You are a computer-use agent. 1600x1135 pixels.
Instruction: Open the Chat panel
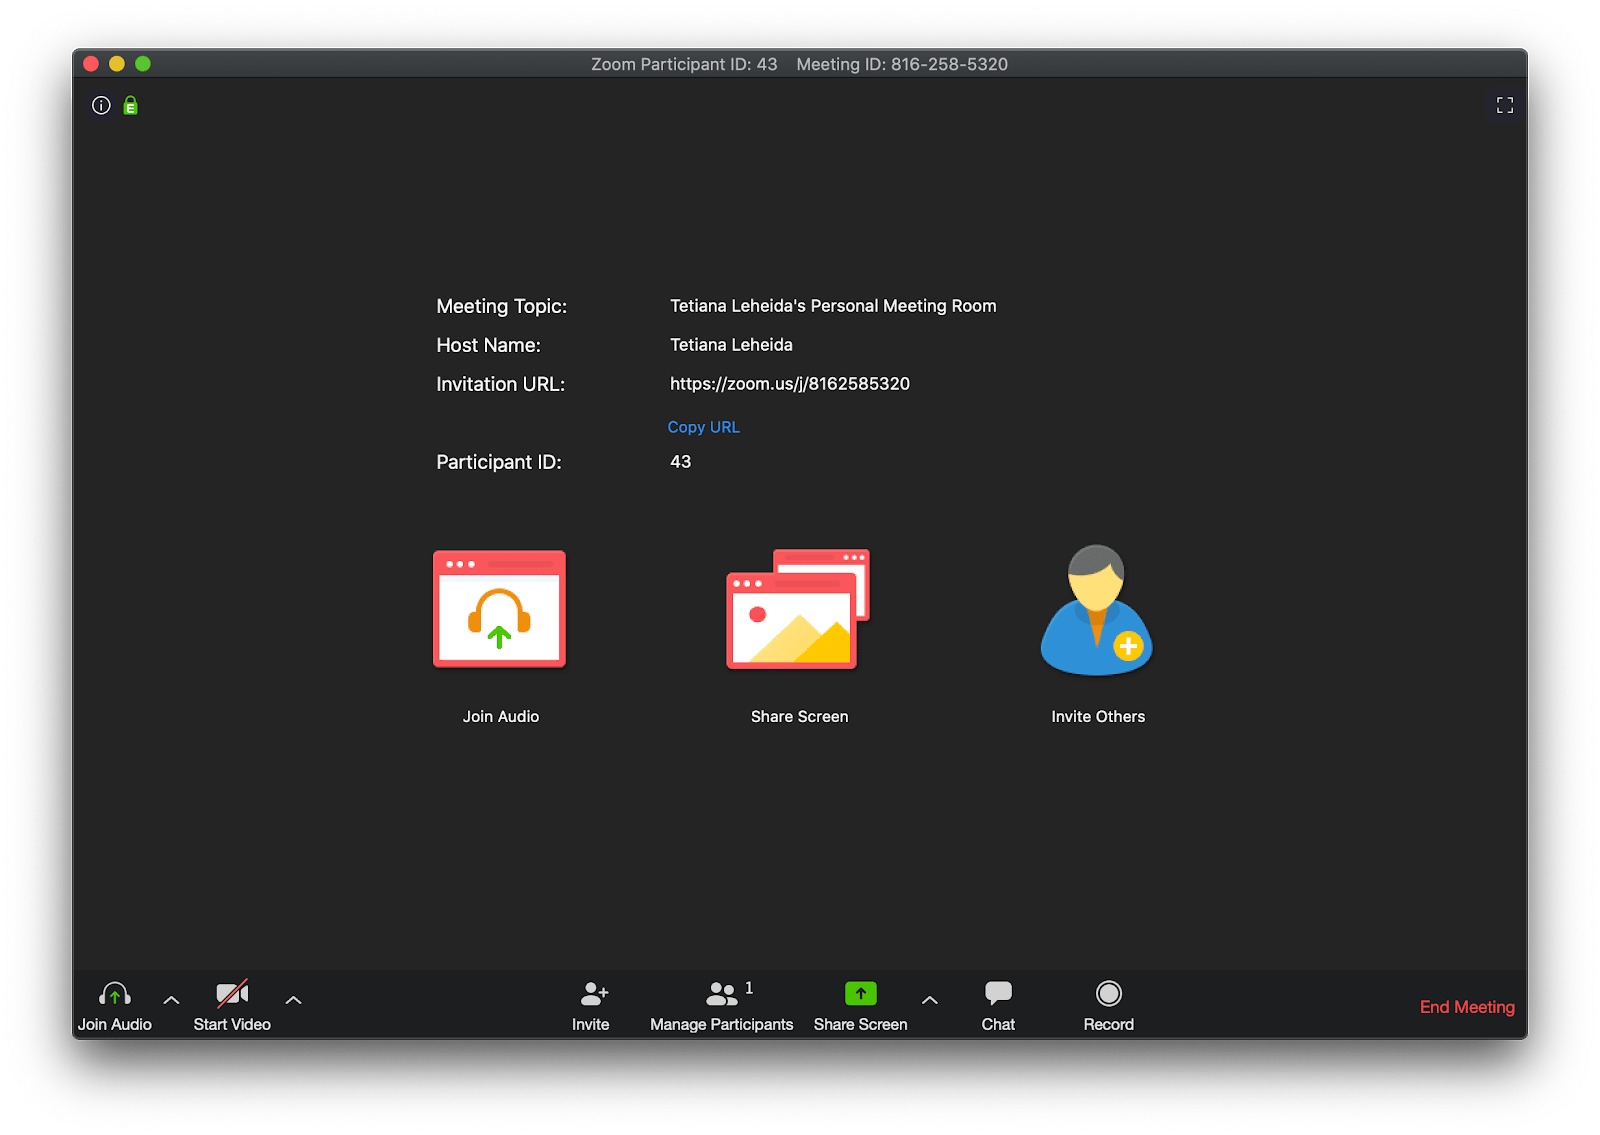pyautogui.click(x=998, y=1005)
